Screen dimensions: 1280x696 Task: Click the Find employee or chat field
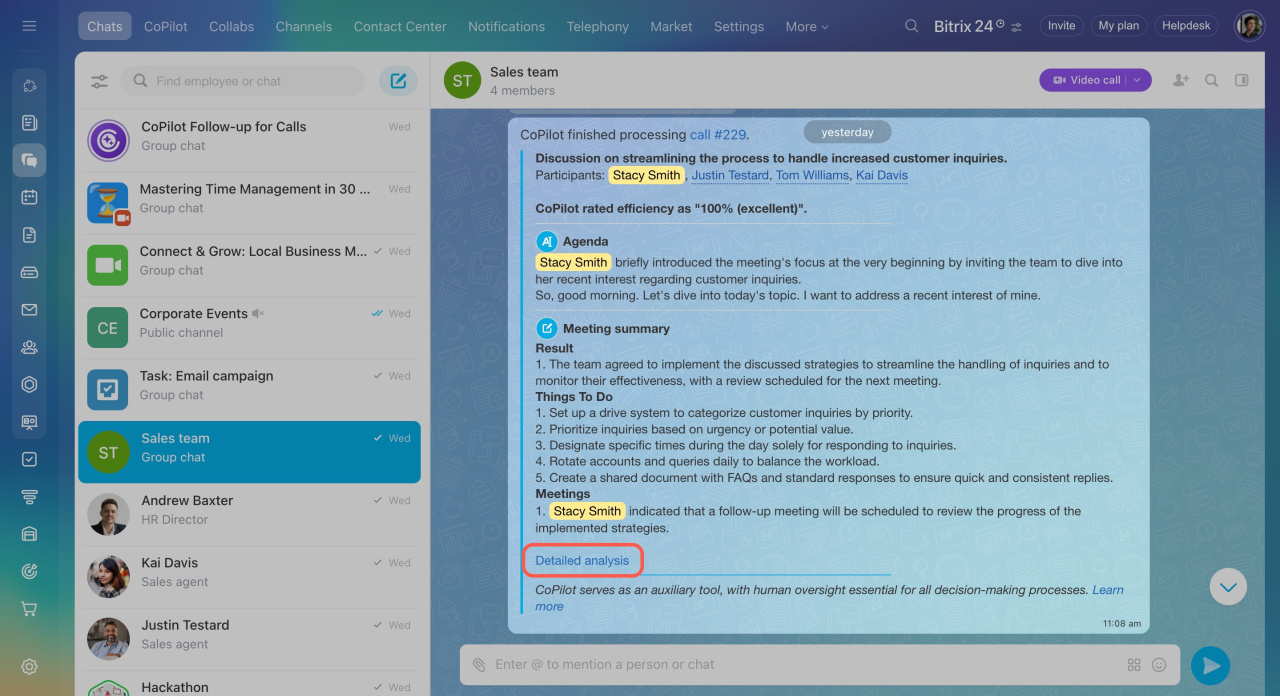click(x=250, y=81)
